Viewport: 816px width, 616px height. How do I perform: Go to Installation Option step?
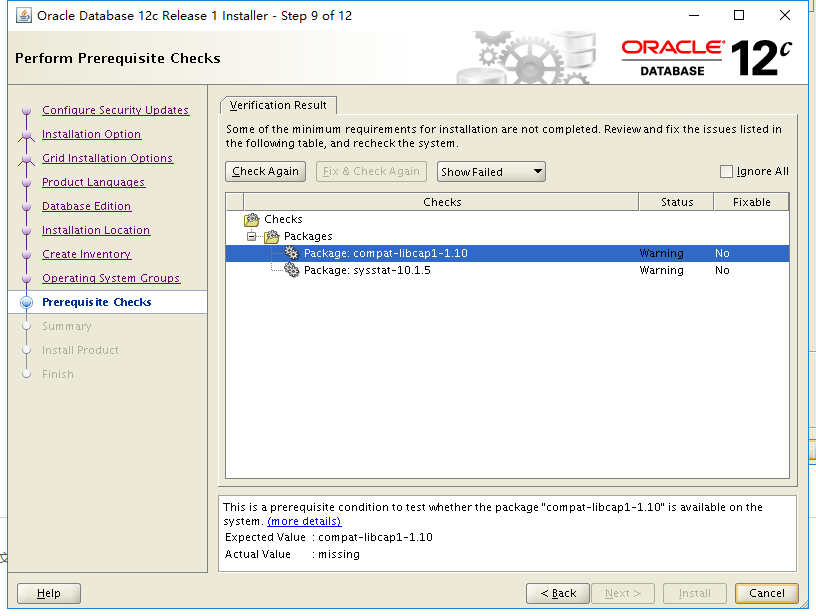pyautogui.click(x=92, y=134)
